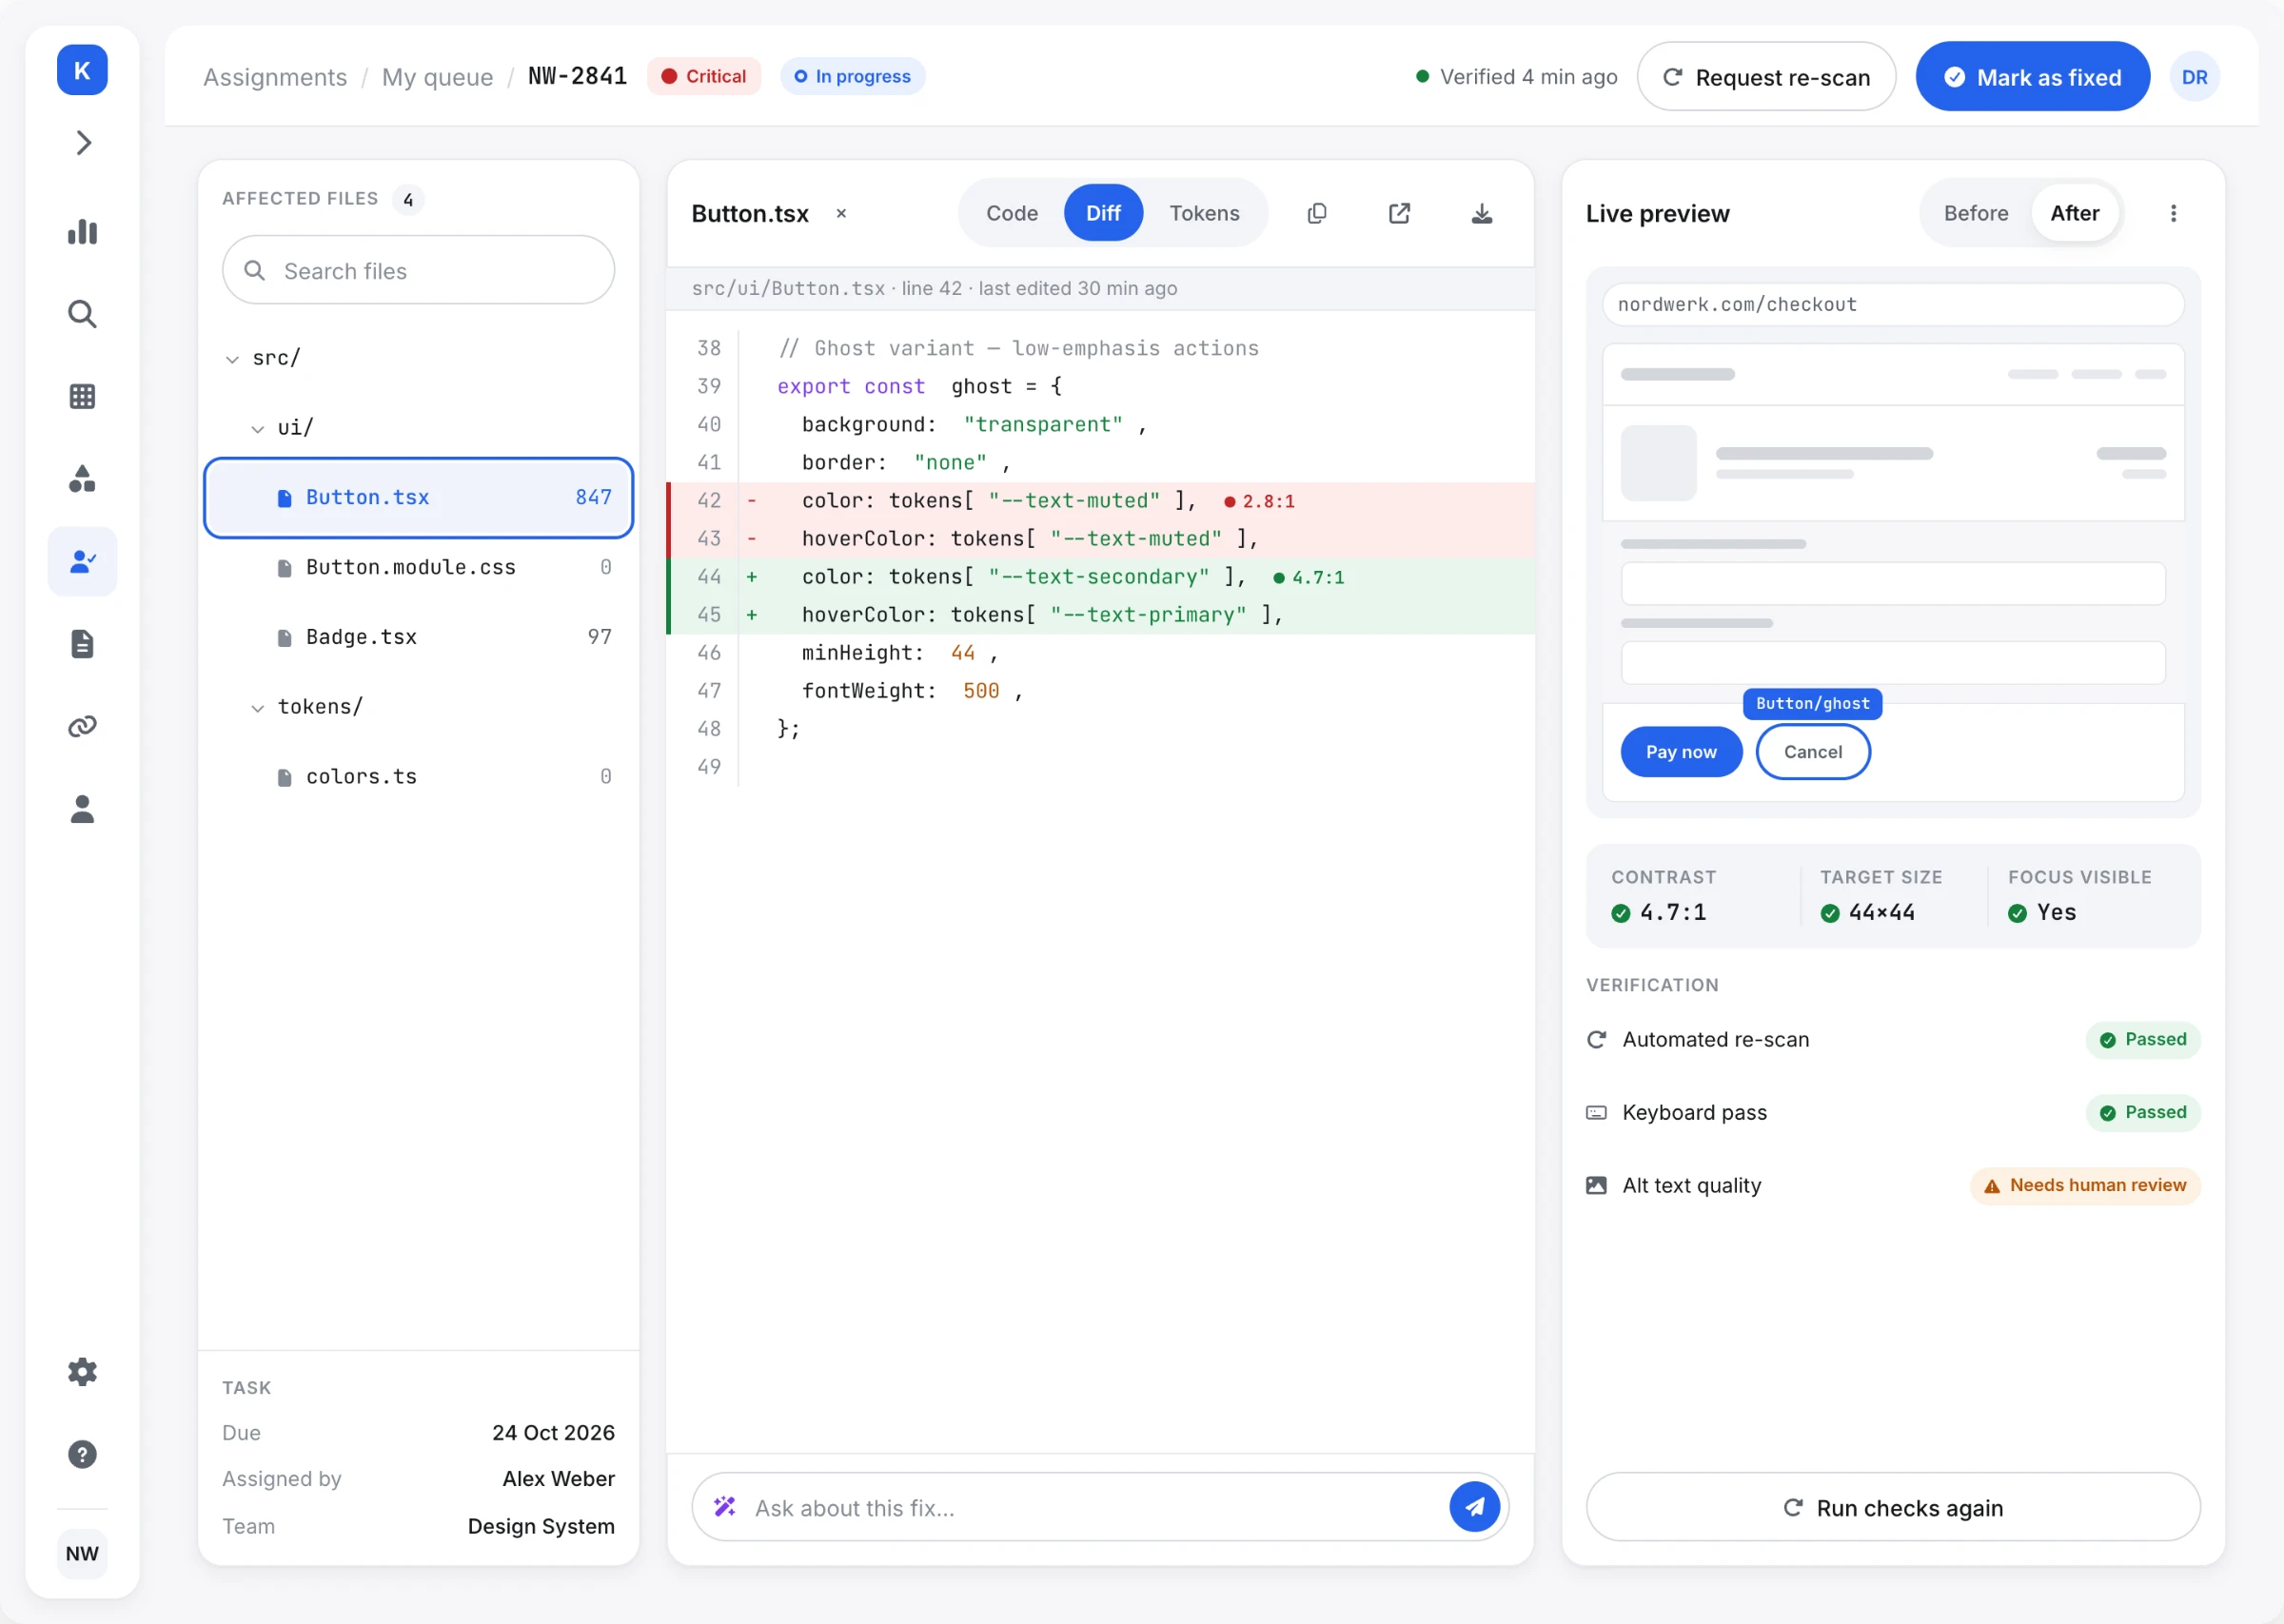This screenshot has height=1624, width=2284.
Task: Click the Alex Weber assigned by value
Action: (x=558, y=1479)
